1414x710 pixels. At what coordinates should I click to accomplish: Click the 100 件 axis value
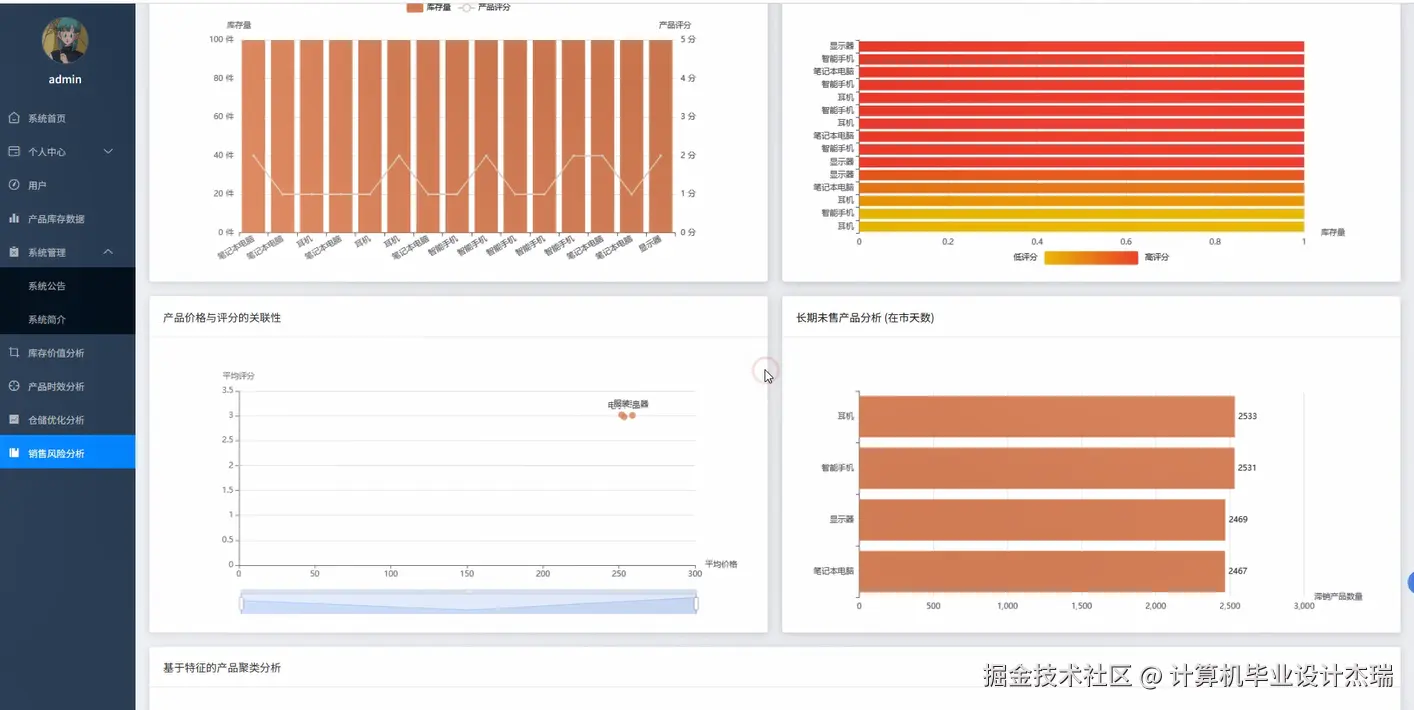click(x=222, y=39)
